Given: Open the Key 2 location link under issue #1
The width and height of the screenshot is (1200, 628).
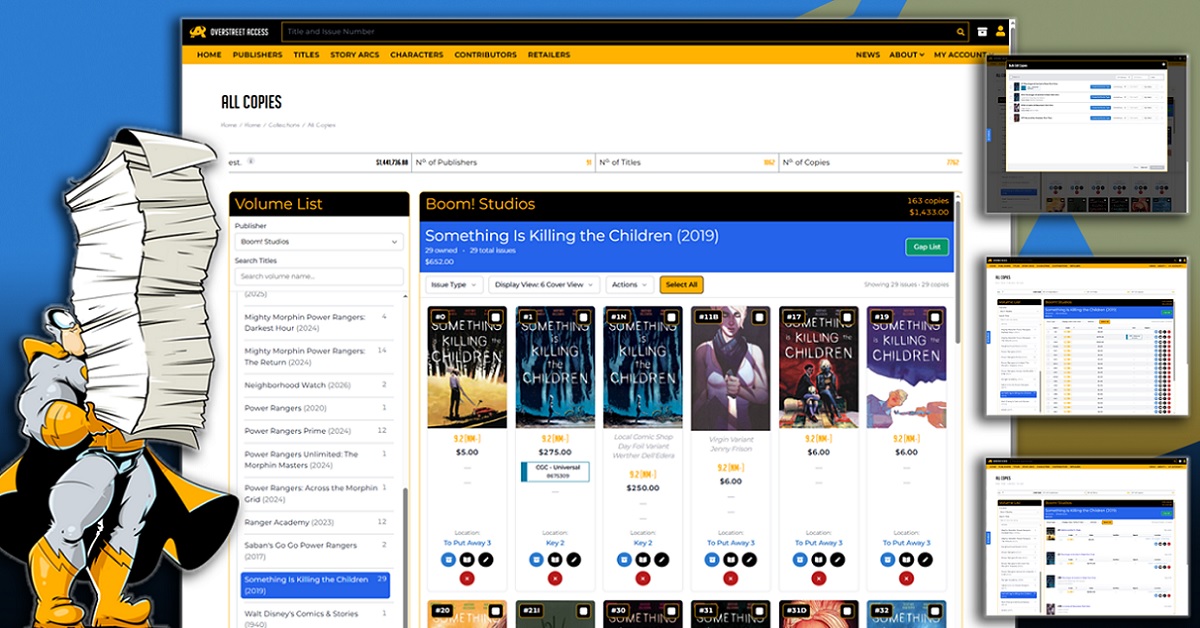Looking at the screenshot, I should tap(555, 543).
